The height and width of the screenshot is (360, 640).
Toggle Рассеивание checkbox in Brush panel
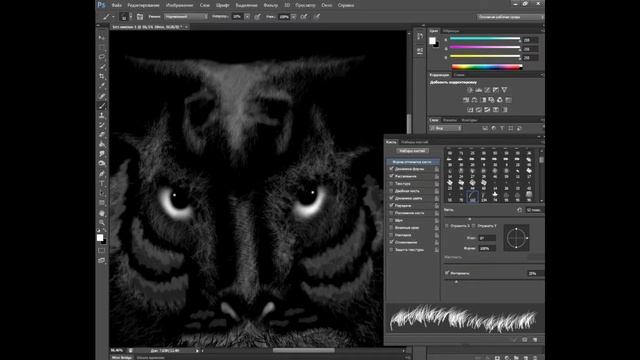[x=391, y=176]
